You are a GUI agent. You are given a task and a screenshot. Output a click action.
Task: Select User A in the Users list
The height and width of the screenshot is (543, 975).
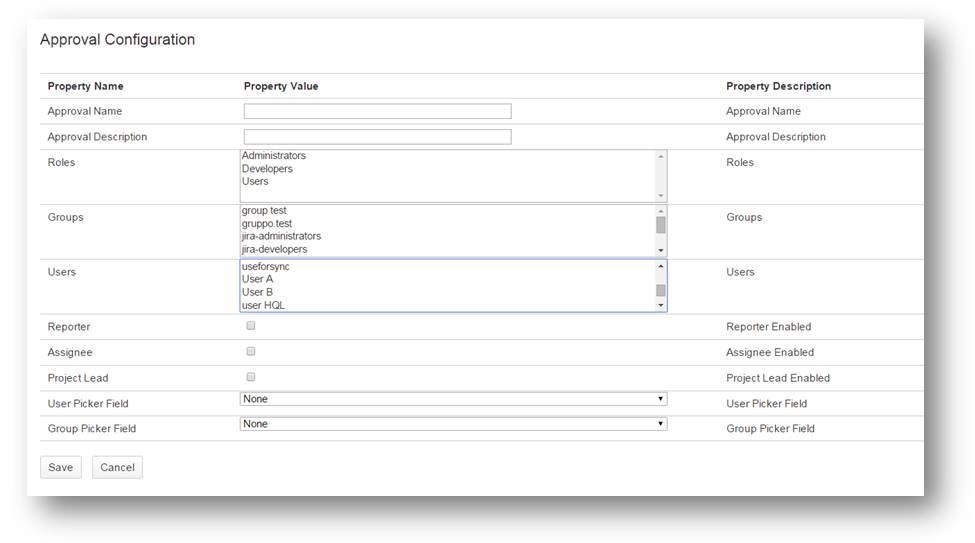coord(257,279)
